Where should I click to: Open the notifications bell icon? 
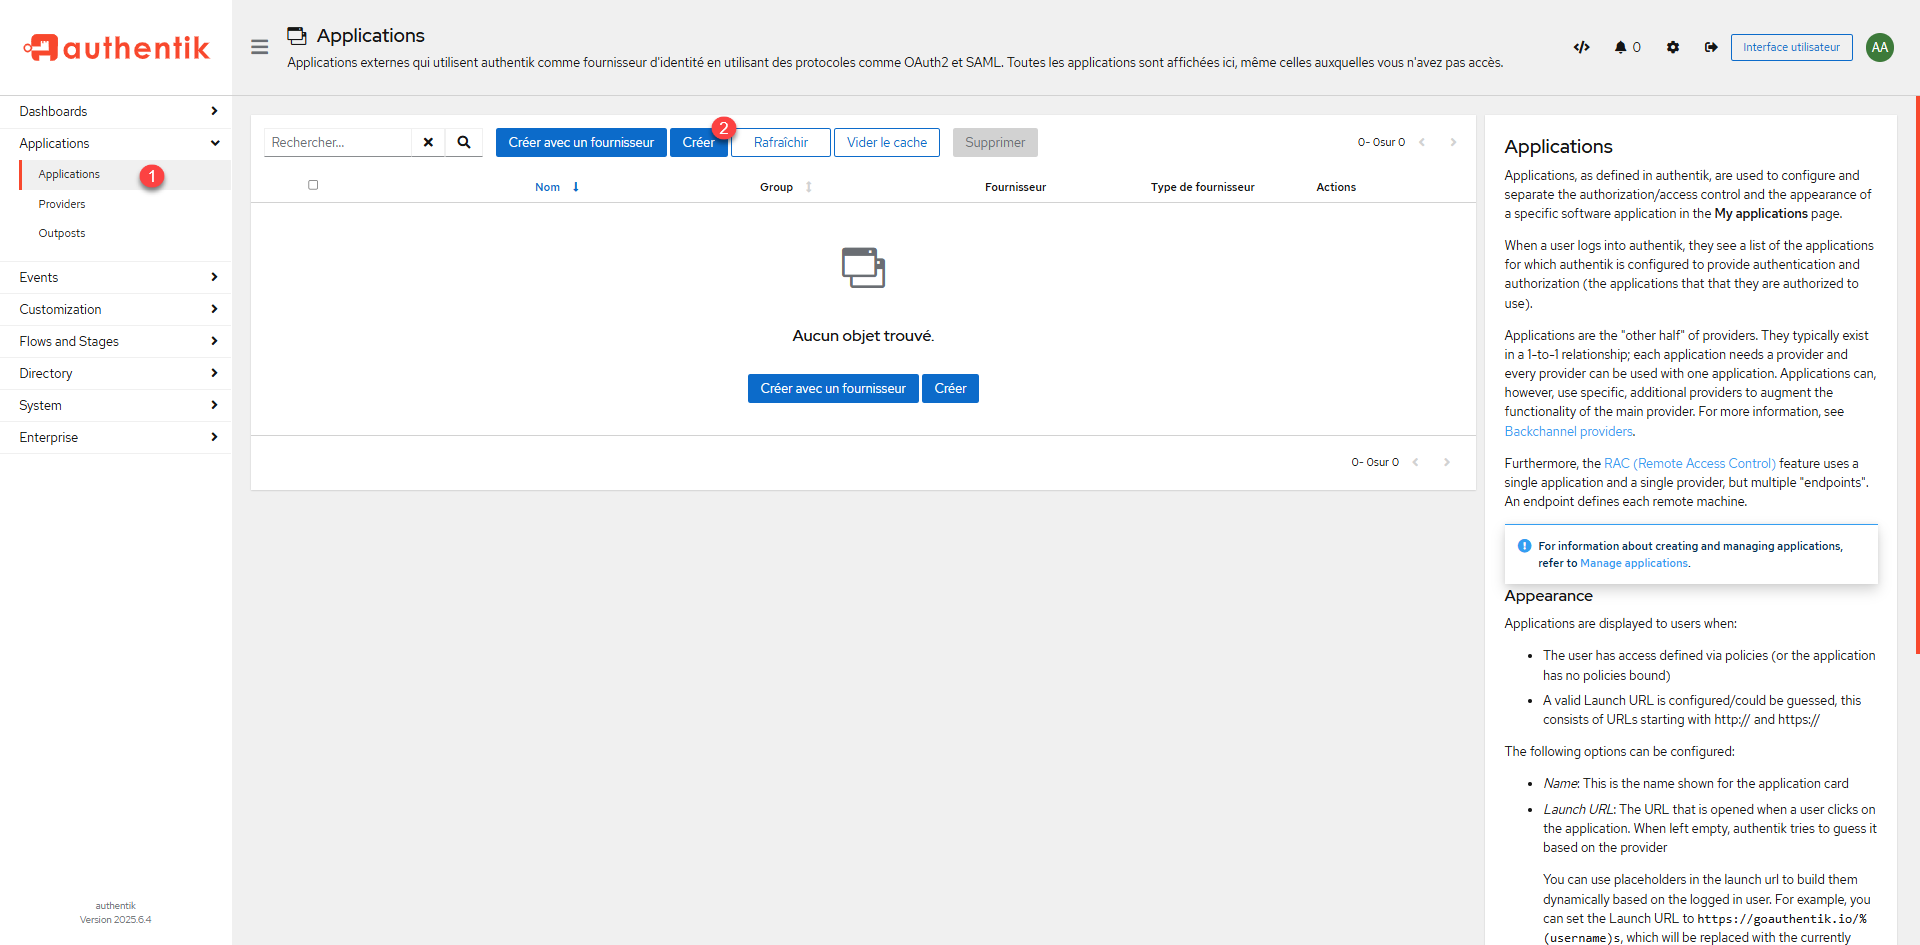1620,47
